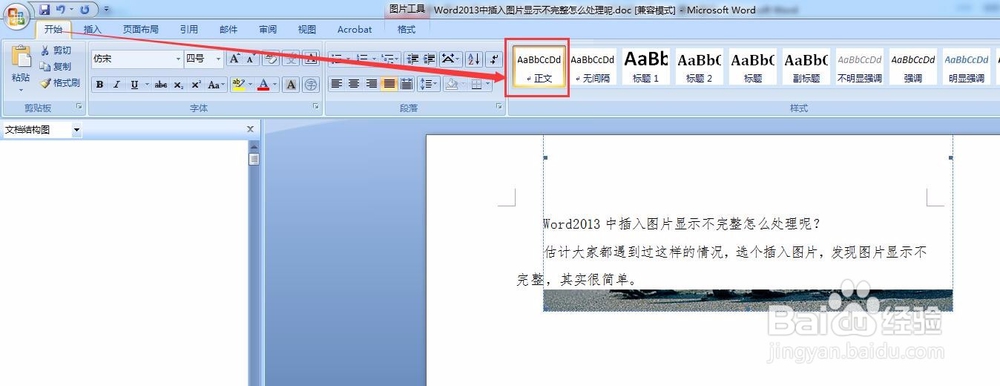Image resolution: width=1000 pixels, height=386 pixels.
Task: Activate the 格式刷 format painter
Action: tap(60, 83)
